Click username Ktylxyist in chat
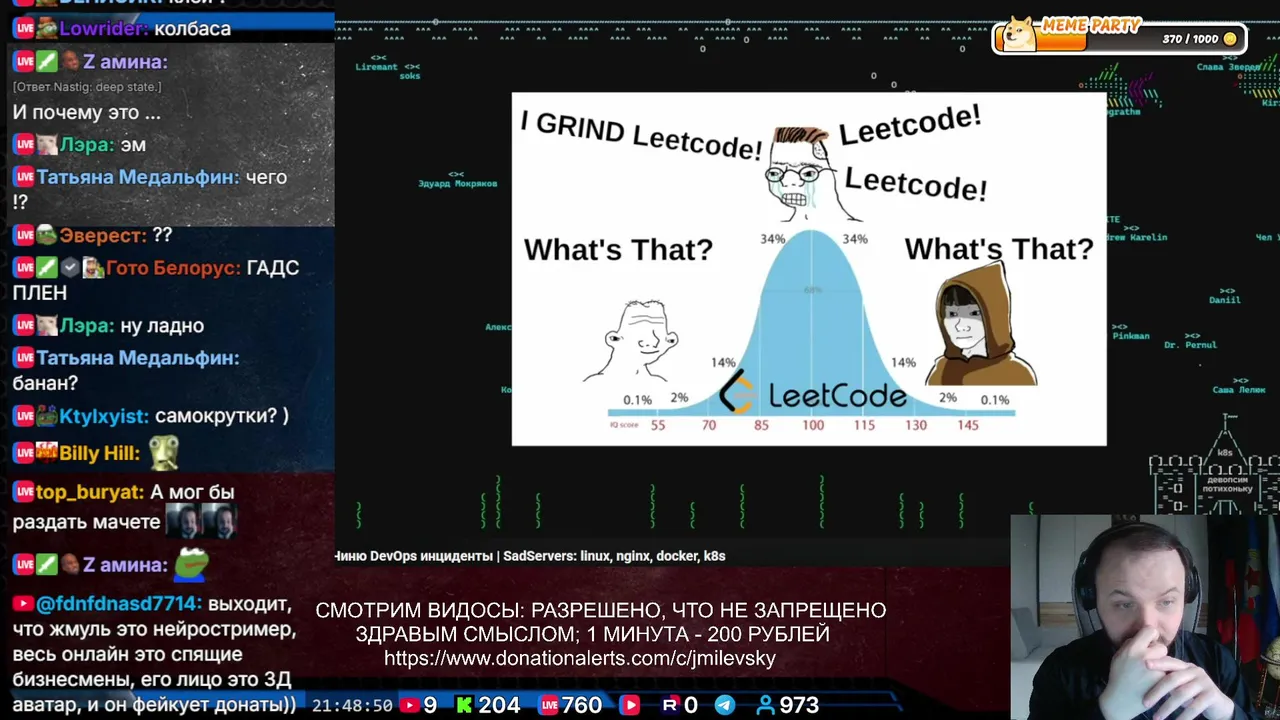This screenshot has height=720, width=1280. (104, 416)
